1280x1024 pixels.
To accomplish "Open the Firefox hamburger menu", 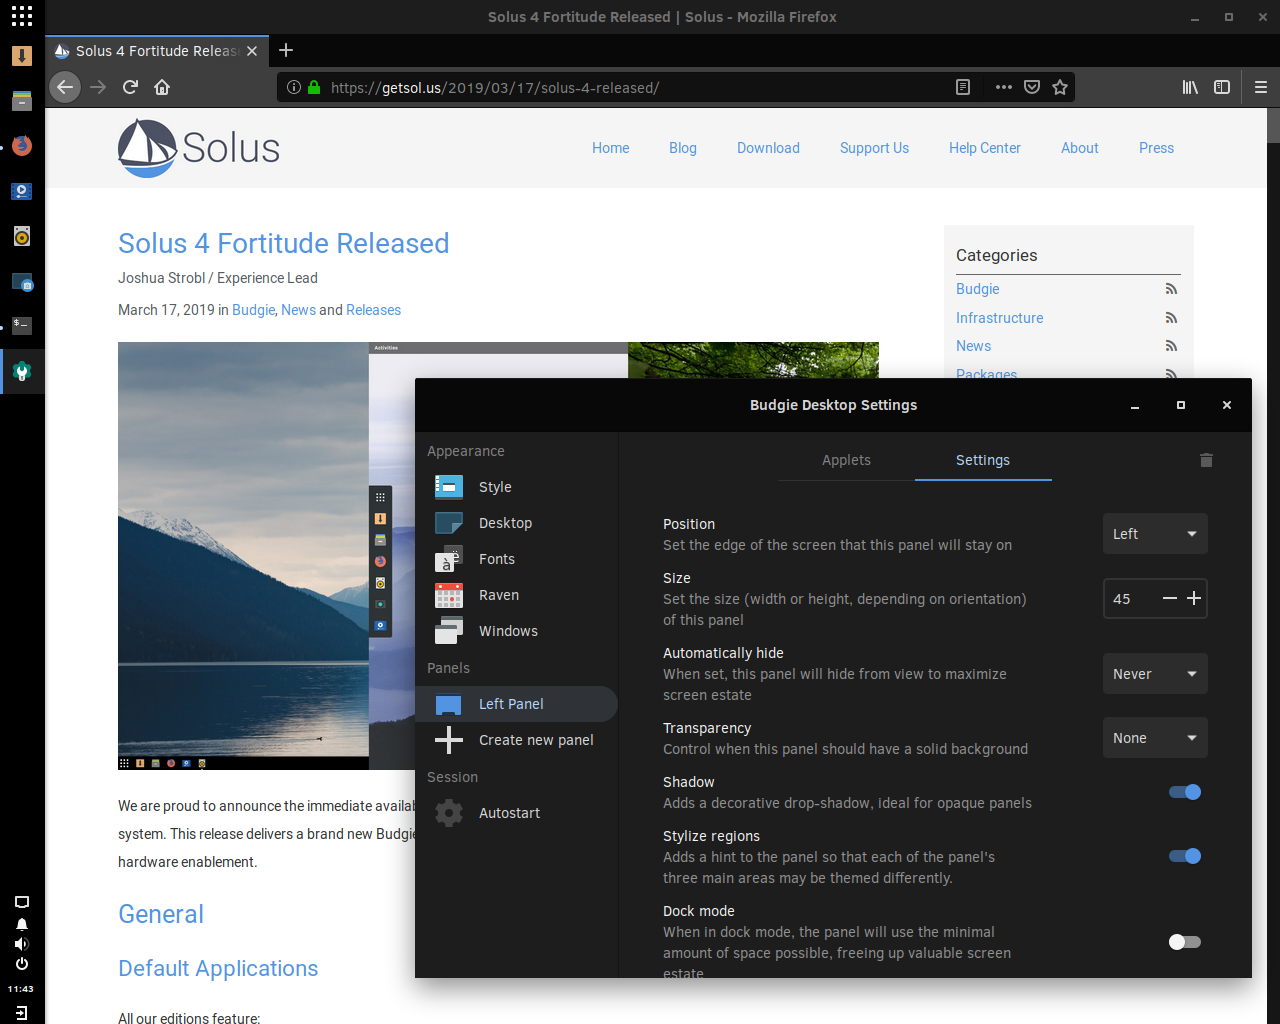I will click(1261, 87).
